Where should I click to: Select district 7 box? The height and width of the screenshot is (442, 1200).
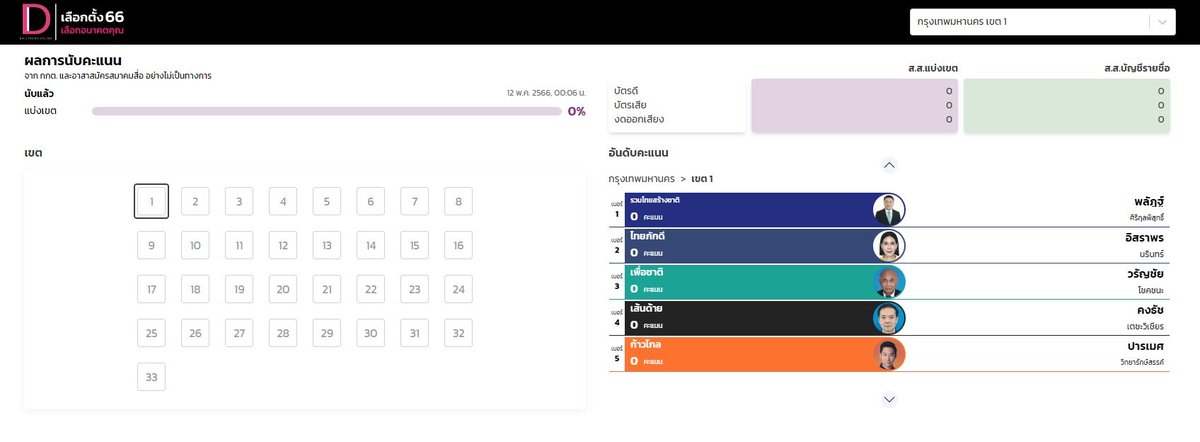(x=415, y=202)
